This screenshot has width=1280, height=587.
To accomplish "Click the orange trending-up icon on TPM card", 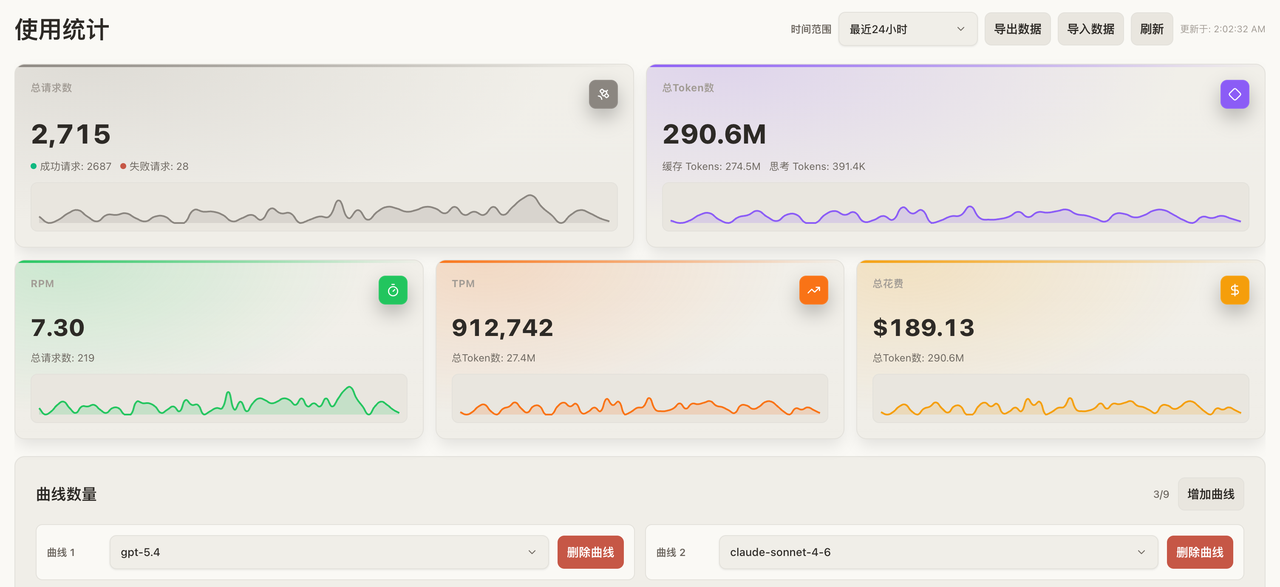I will (x=814, y=290).
